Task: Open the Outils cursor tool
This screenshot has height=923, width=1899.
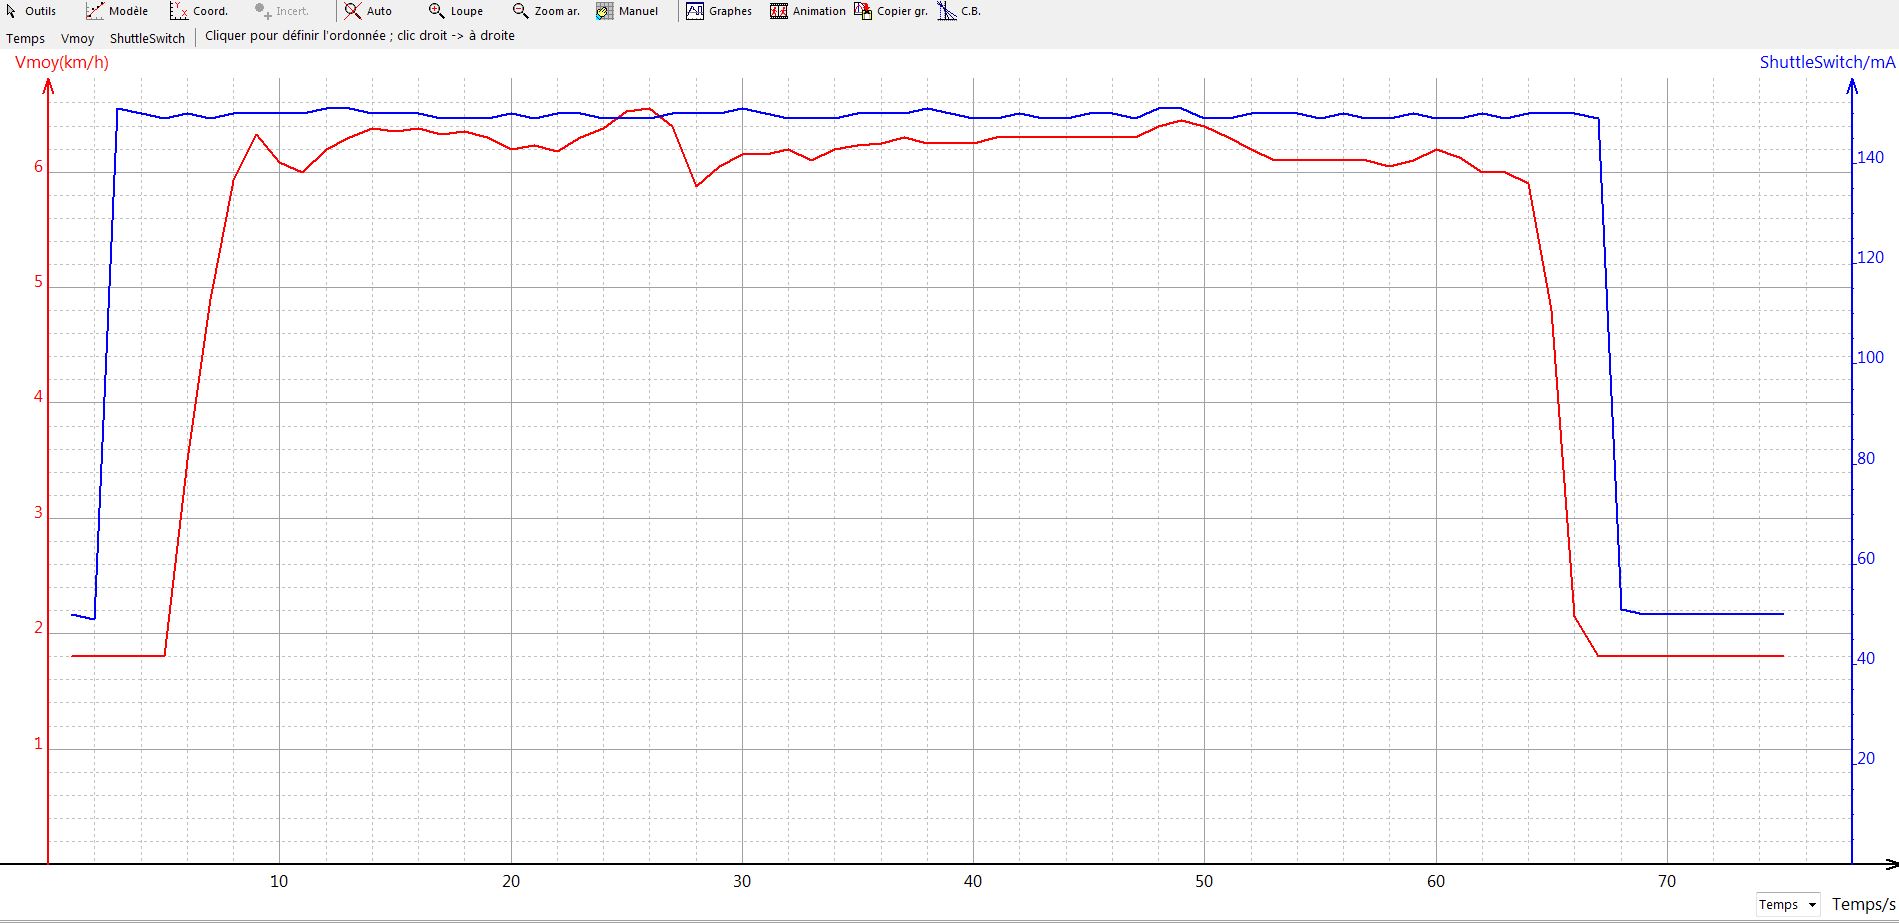Action: click(x=30, y=11)
